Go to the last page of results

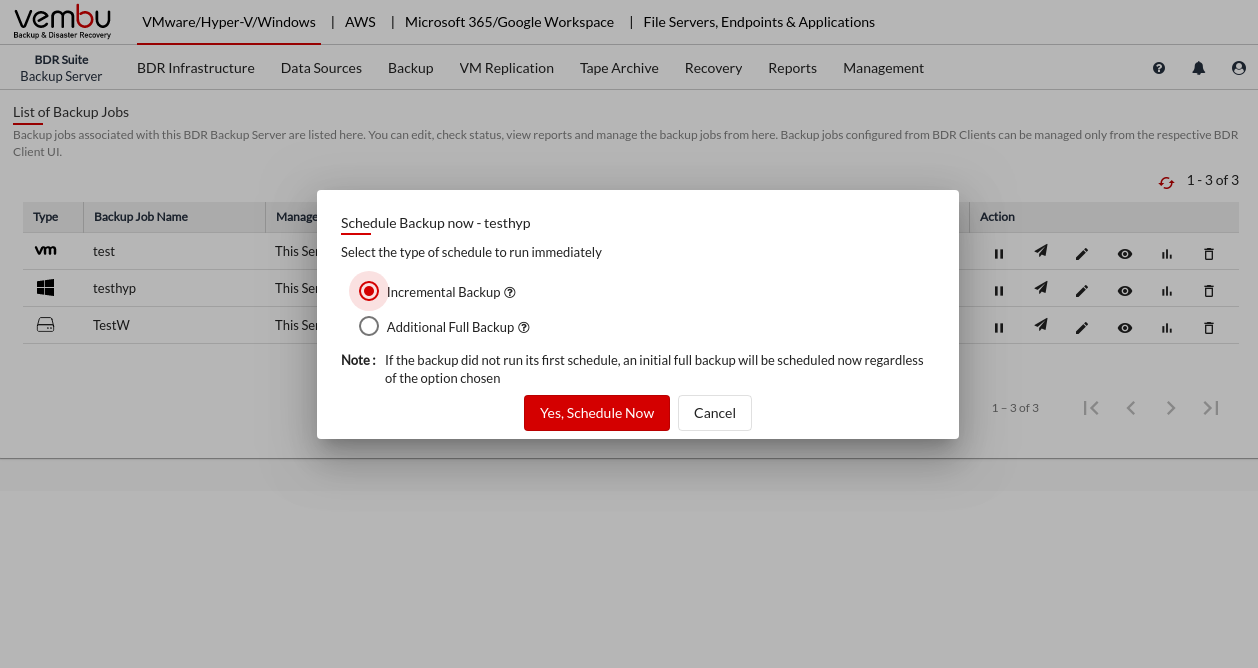click(1210, 408)
